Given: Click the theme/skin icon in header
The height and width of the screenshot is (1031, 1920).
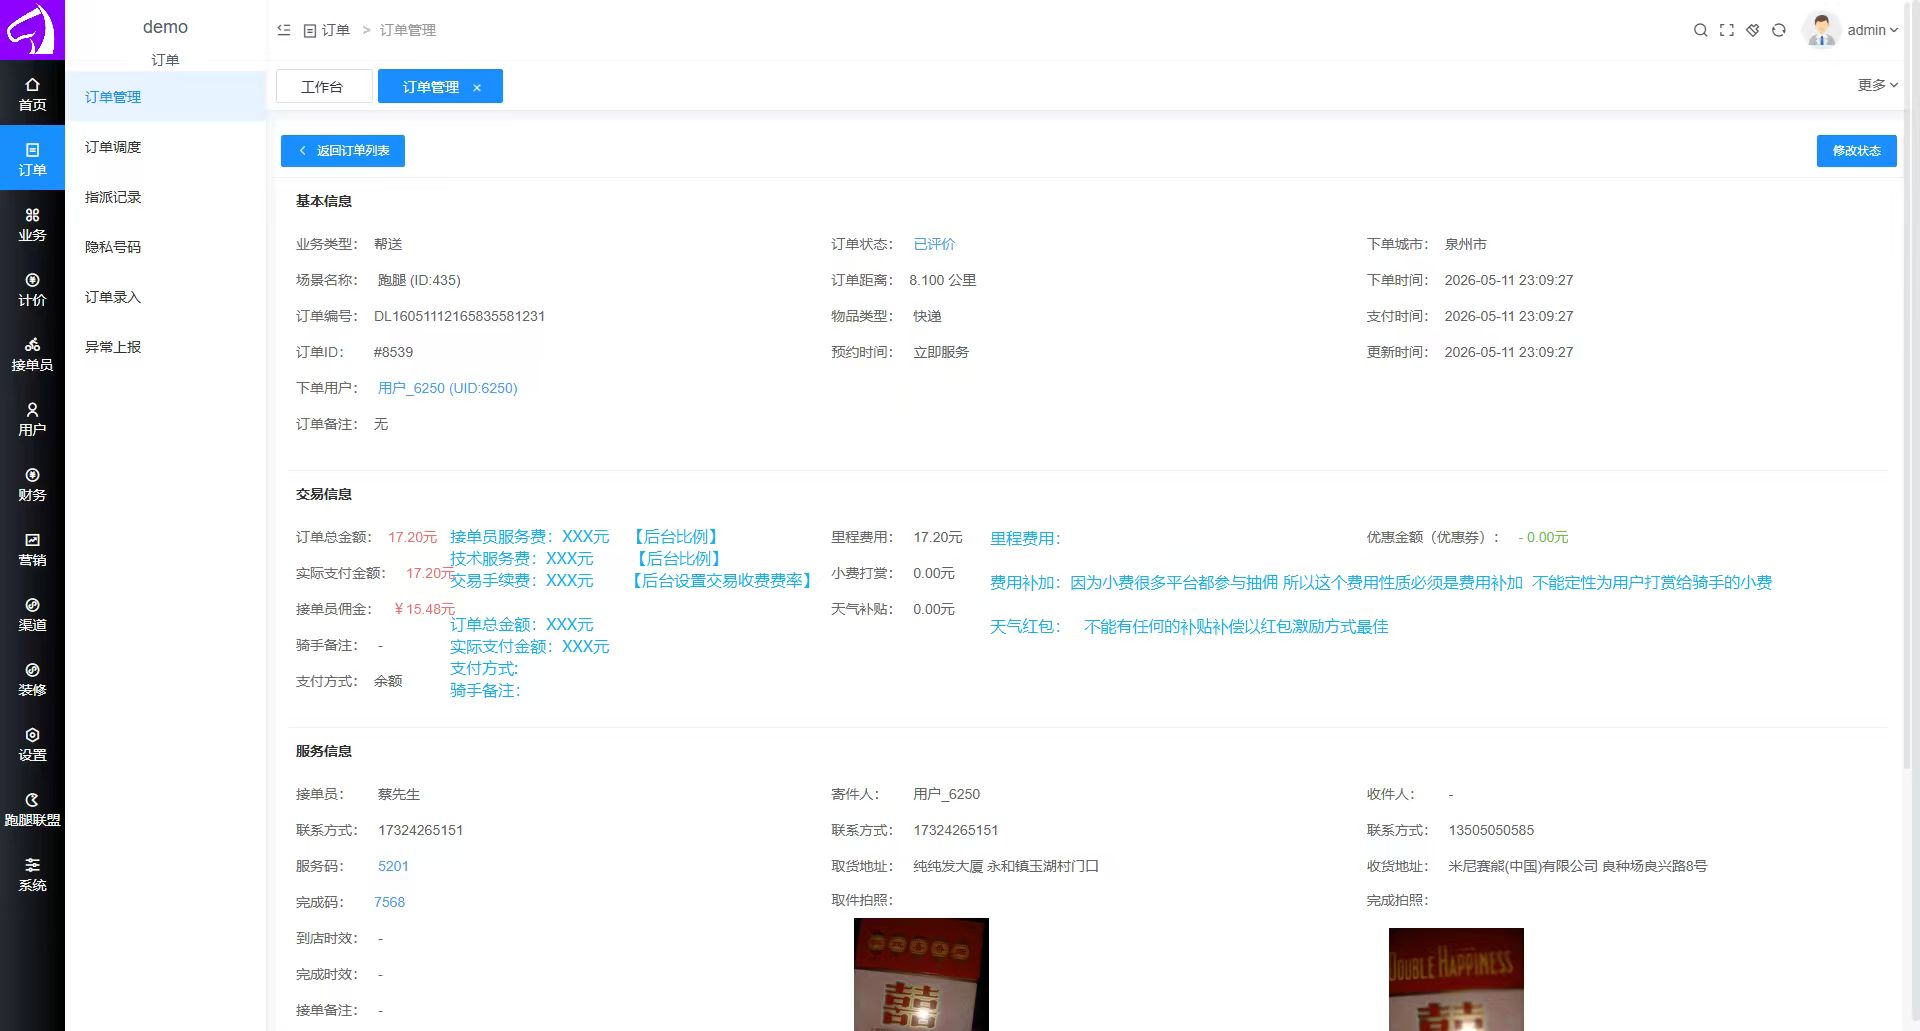Looking at the screenshot, I should (1752, 30).
